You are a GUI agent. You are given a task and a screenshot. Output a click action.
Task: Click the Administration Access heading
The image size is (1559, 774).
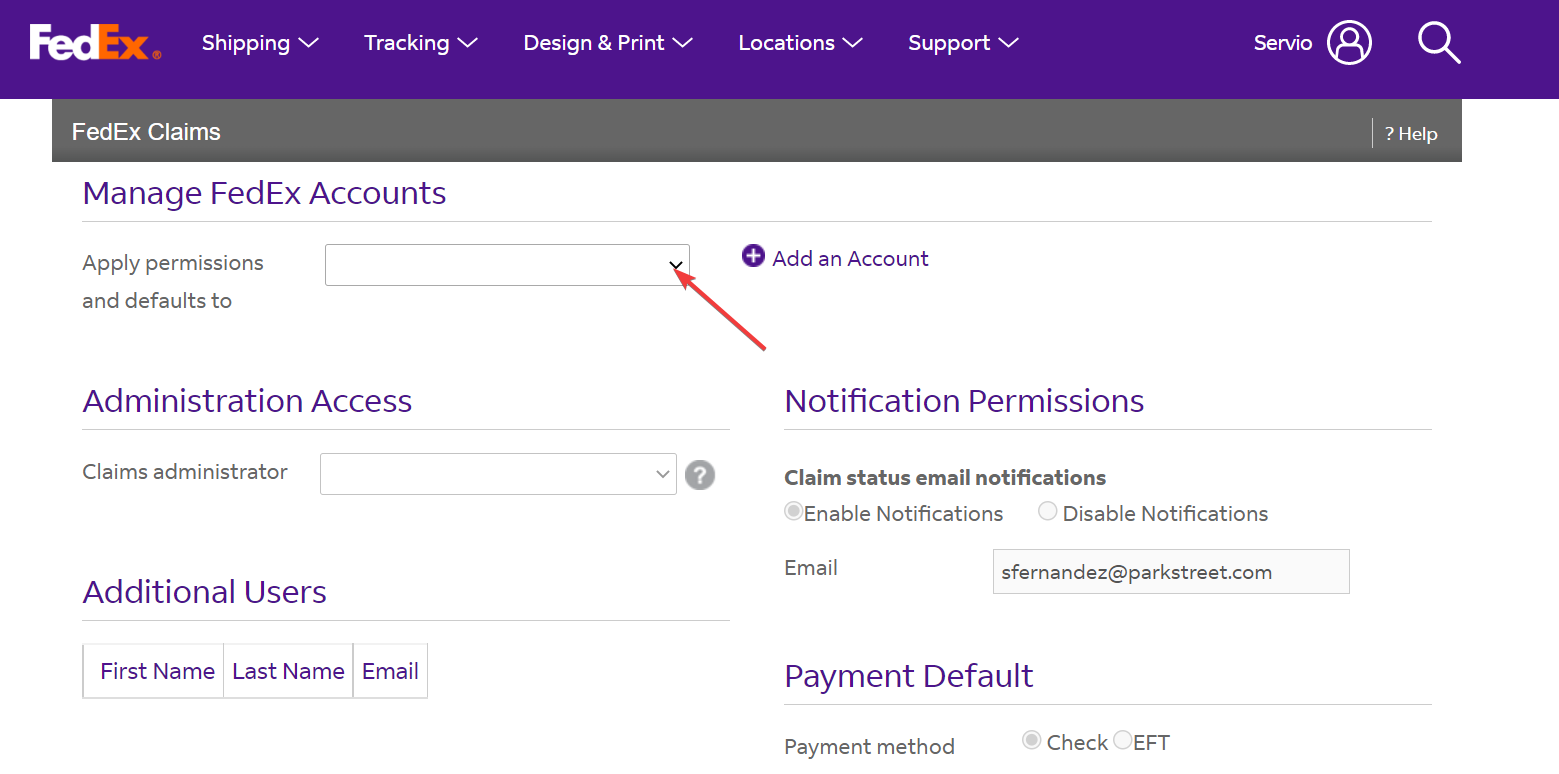247,401
